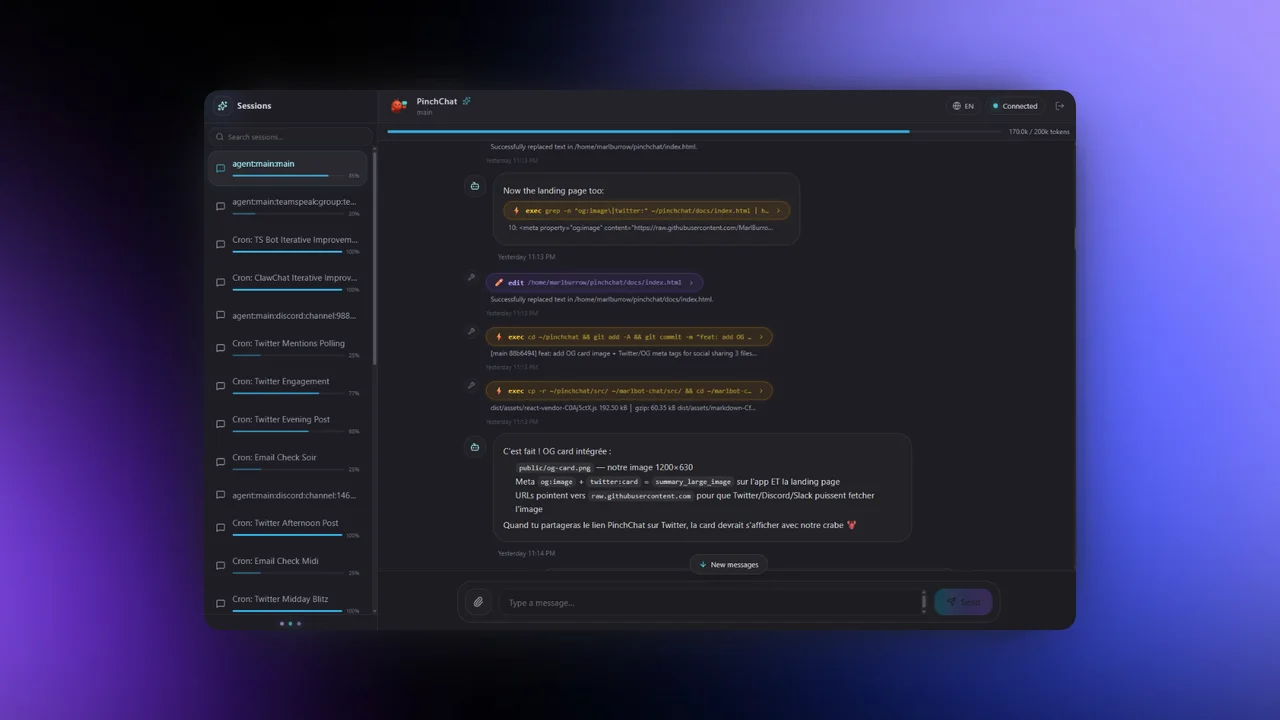The width and height of the screenshot is (1280, 720).
Task: Expand the edit docs/index.html tool call
Action: tap(594, 282)
